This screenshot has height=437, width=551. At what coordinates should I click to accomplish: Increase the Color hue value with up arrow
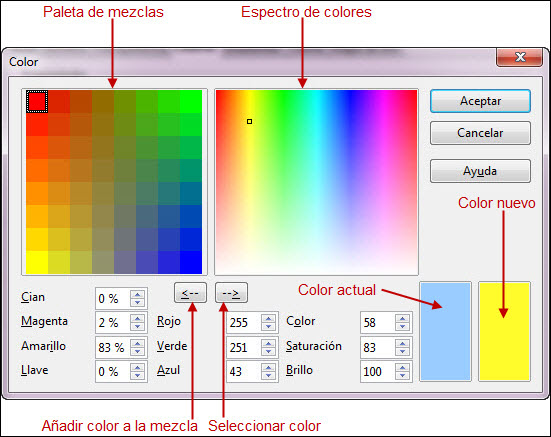(x=402, y=318)
